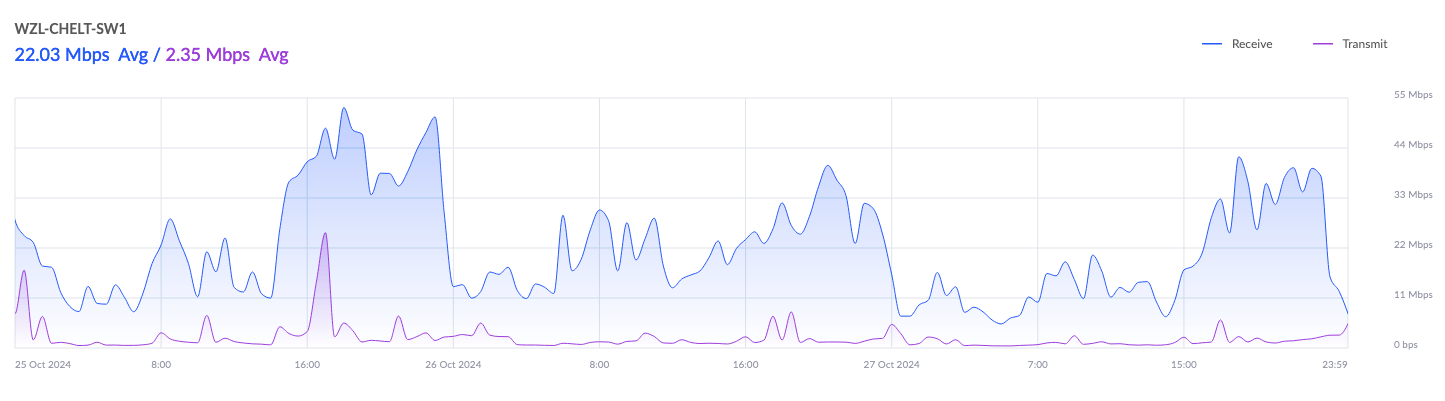Select the WZL-CHELT-SW1 chart title
1445x401 pixels.
(70, 28)
